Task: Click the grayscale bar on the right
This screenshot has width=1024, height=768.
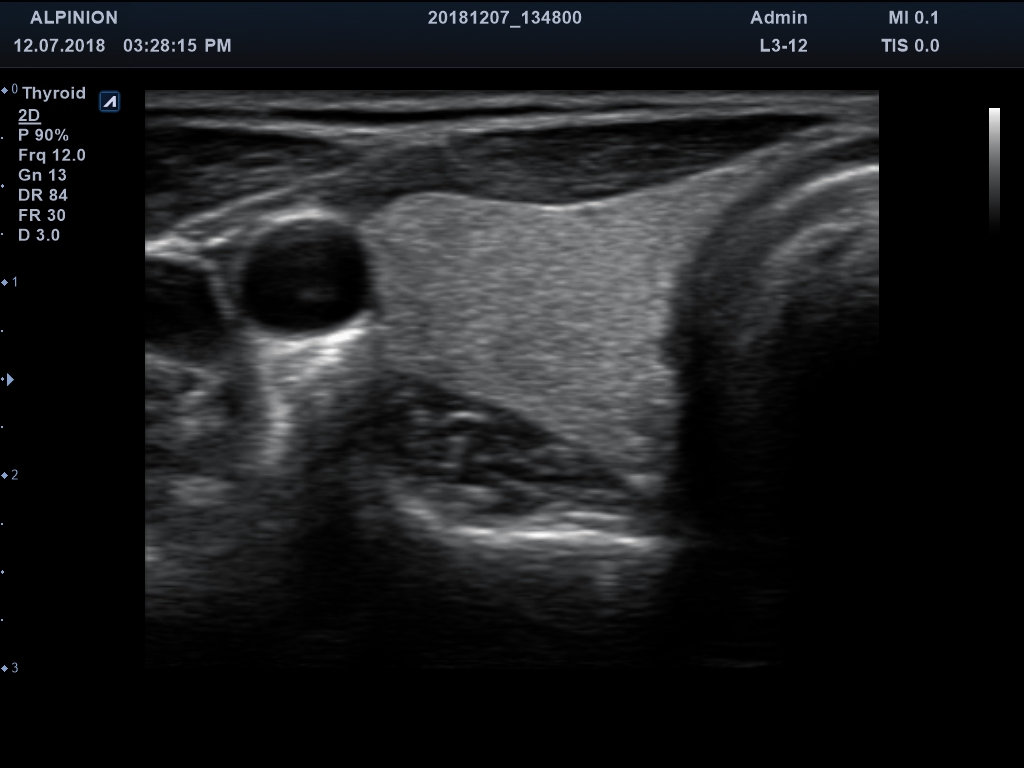Action: coord(994,170)
